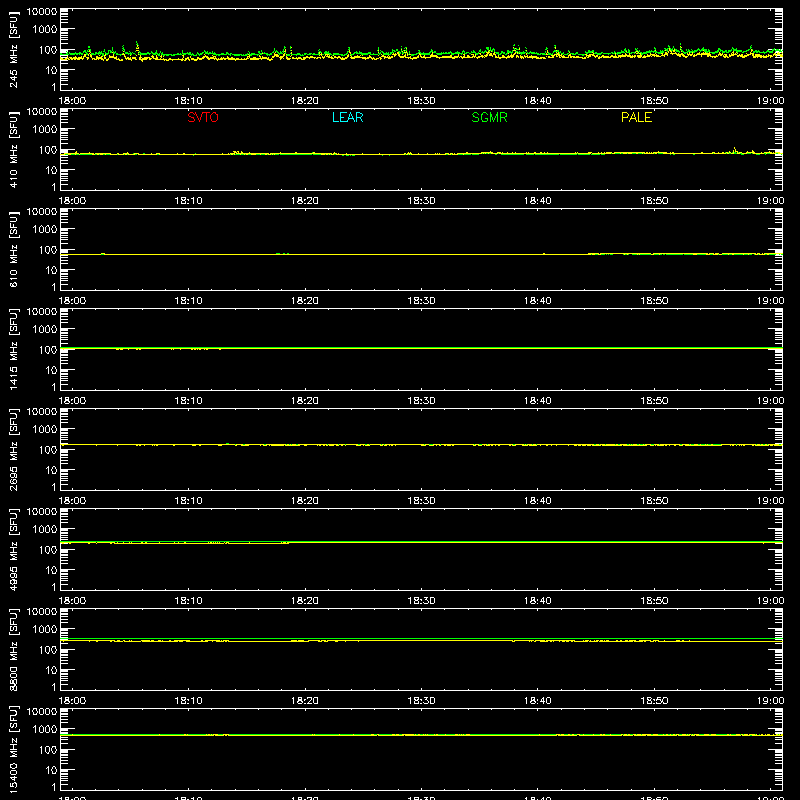Click 18:40 tick label under 4995 MHz plot
Screen dimensions: 800x800
(538, 601)
